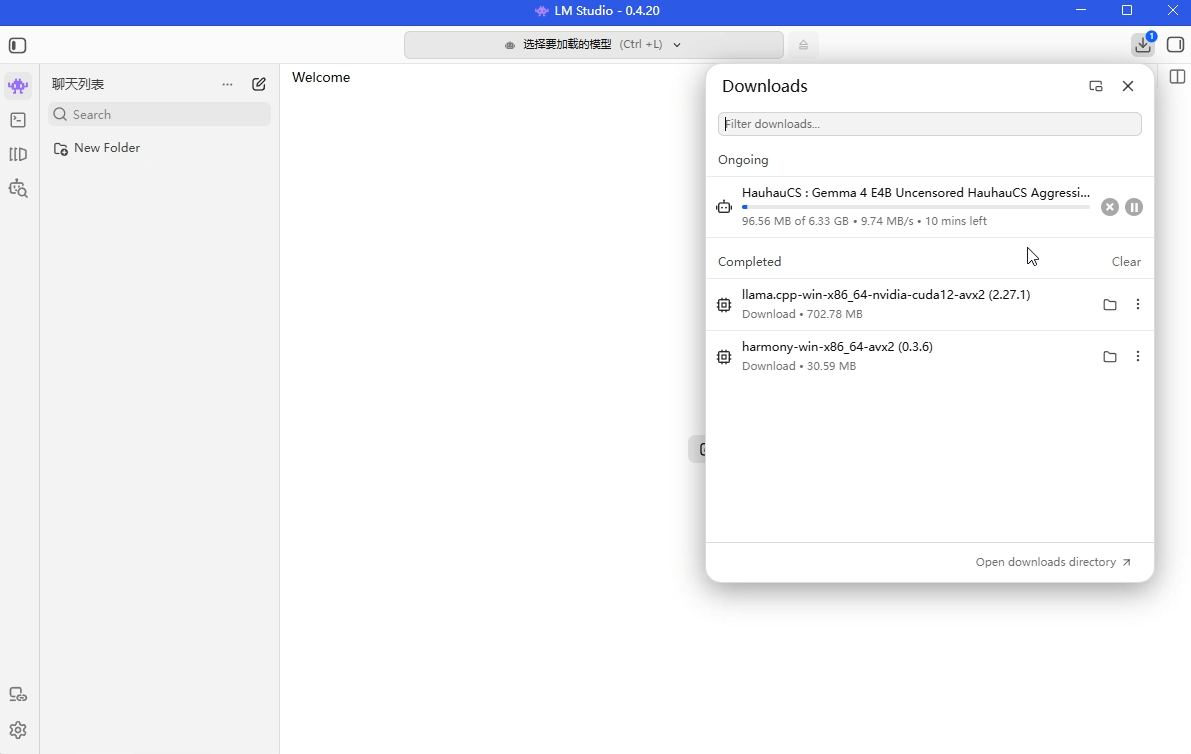
Task: Toggle the downloads button with badge
Action: click(x=1143, y=45)
